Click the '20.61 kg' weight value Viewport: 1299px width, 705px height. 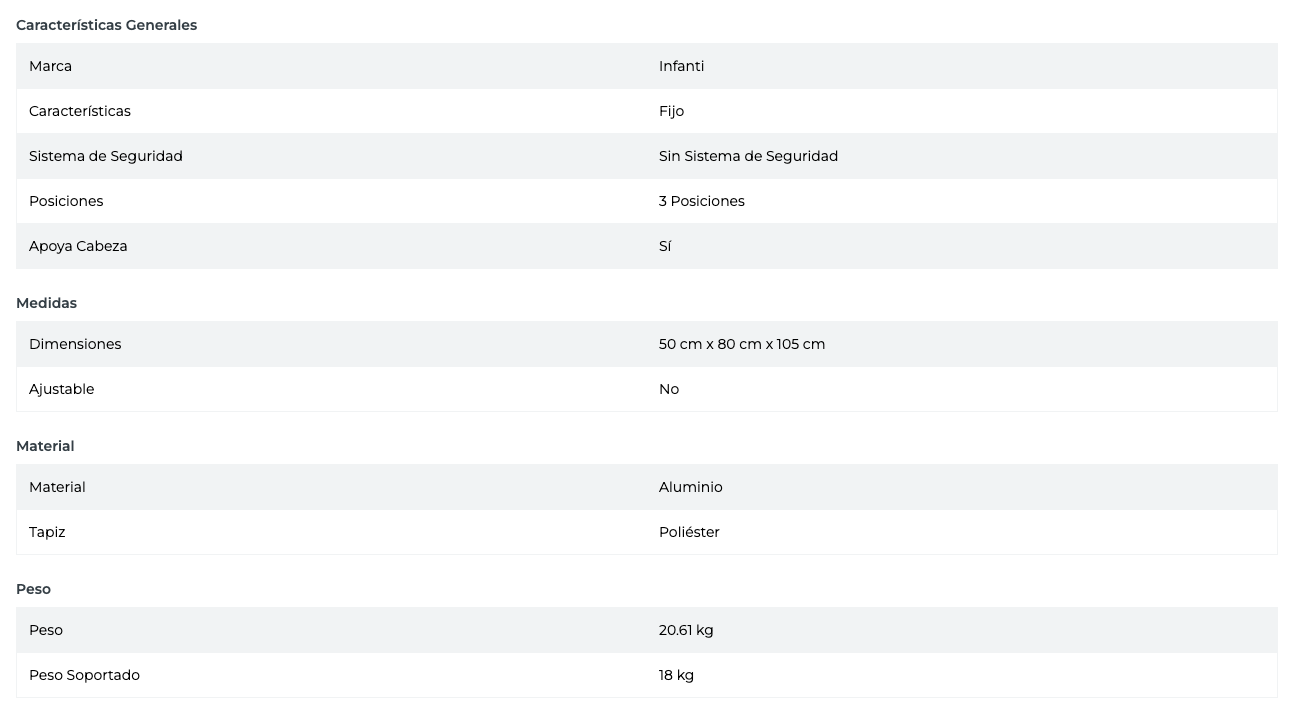(686, 630)
